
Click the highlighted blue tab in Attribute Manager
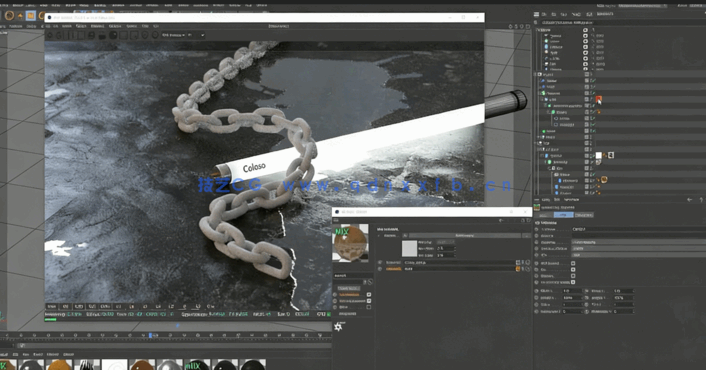point(563,215)
